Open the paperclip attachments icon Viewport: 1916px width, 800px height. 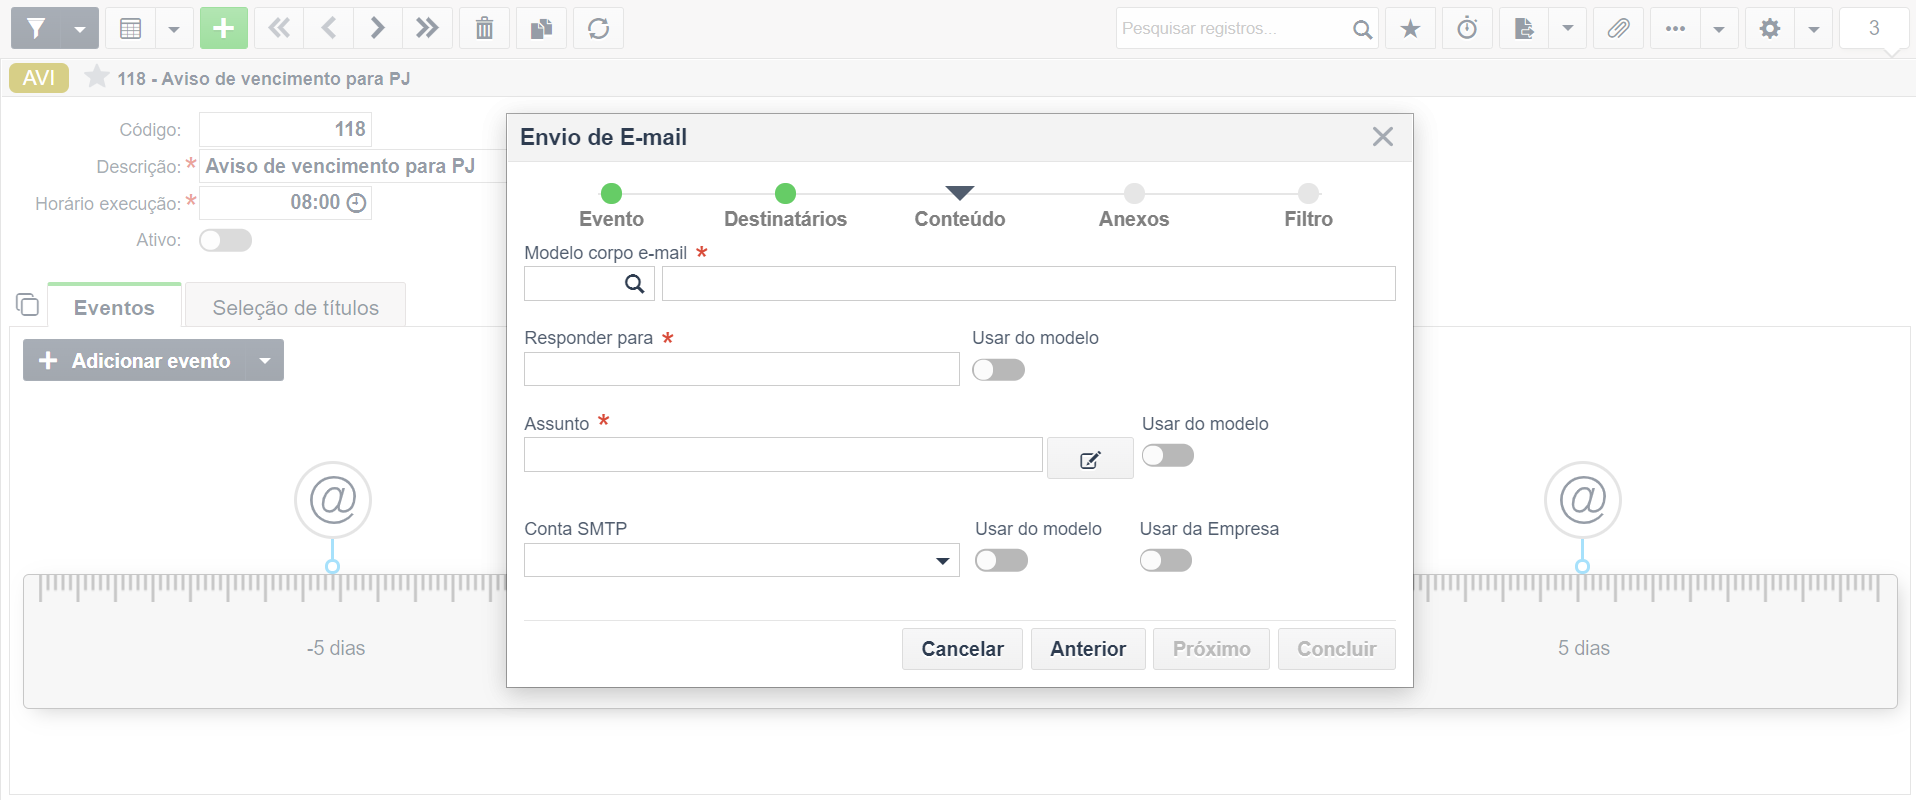pos(1617,28)
